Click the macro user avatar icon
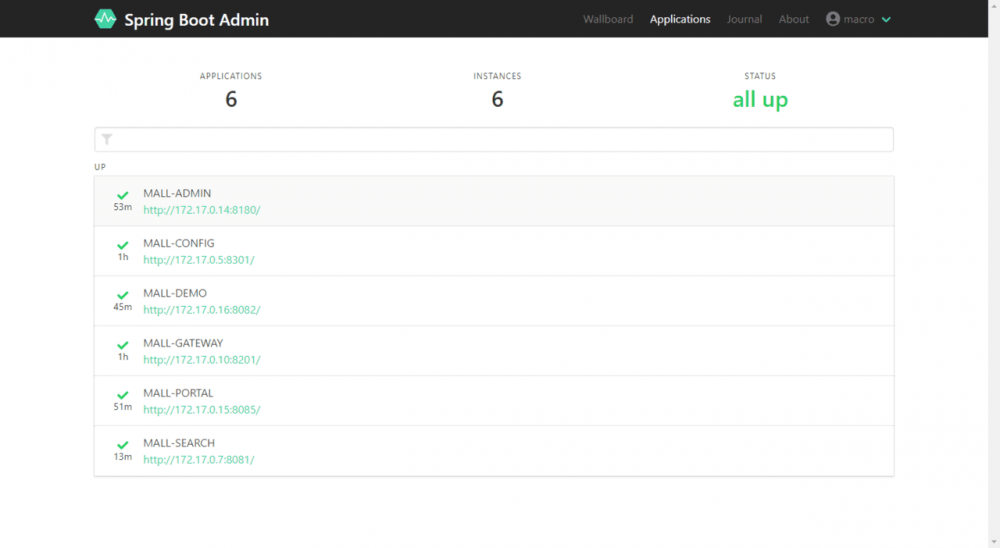Image resolution: width=1000 pixels, height=548 pixels. point(832,19)
